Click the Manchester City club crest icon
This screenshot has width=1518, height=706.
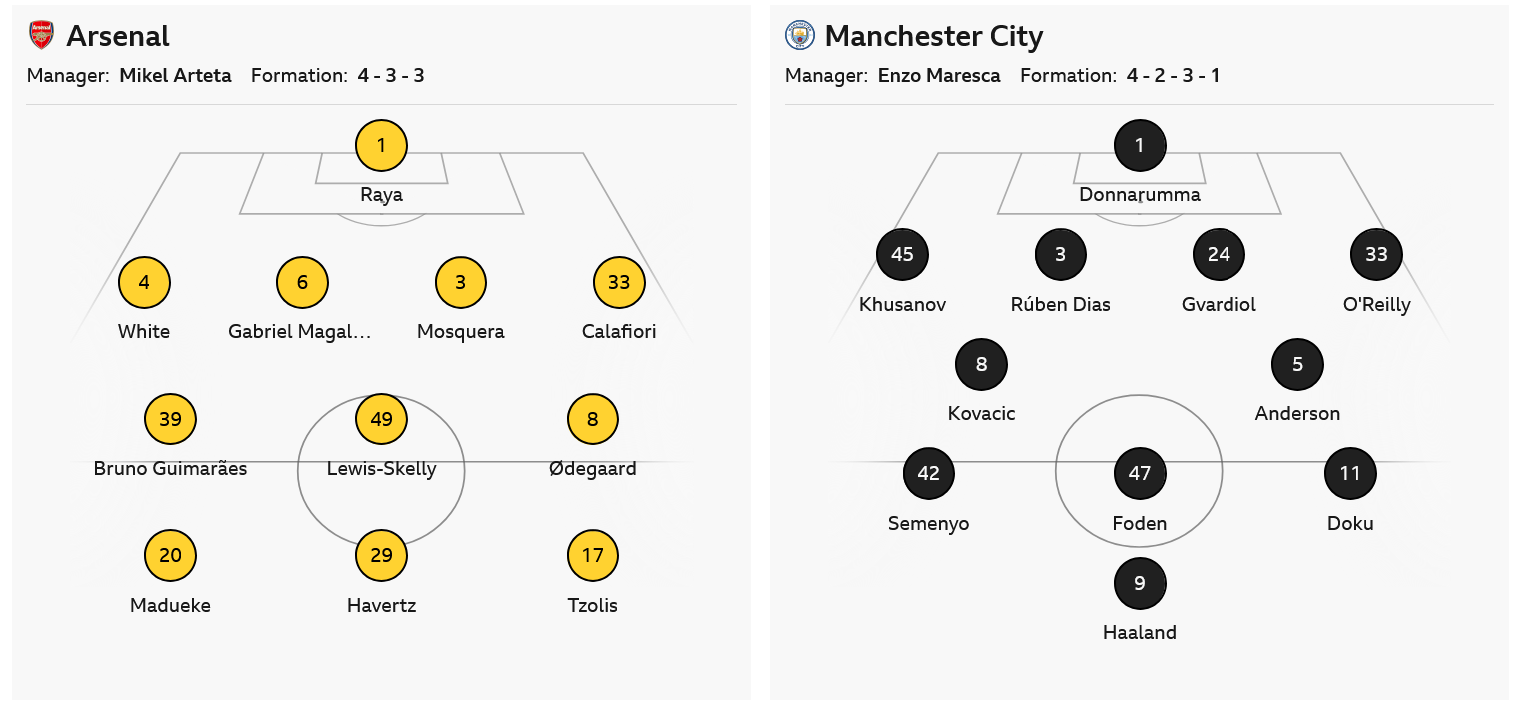click(x=800, y=36)
